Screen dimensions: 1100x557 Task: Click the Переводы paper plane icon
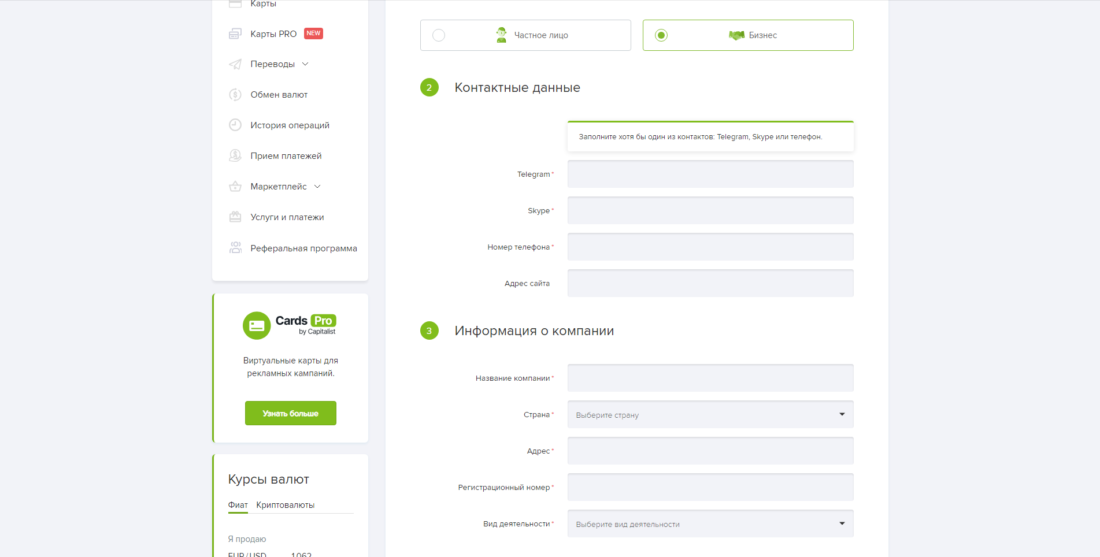click(x=235, y=64)
